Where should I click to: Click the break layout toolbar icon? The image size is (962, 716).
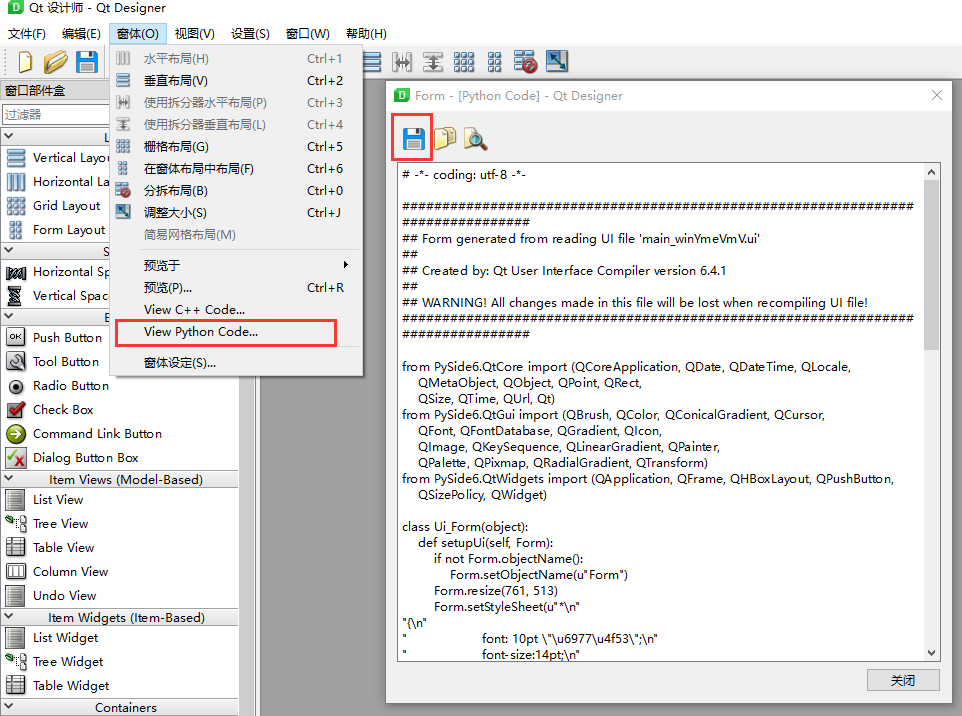pyautogui.click(x=525, y=62)
